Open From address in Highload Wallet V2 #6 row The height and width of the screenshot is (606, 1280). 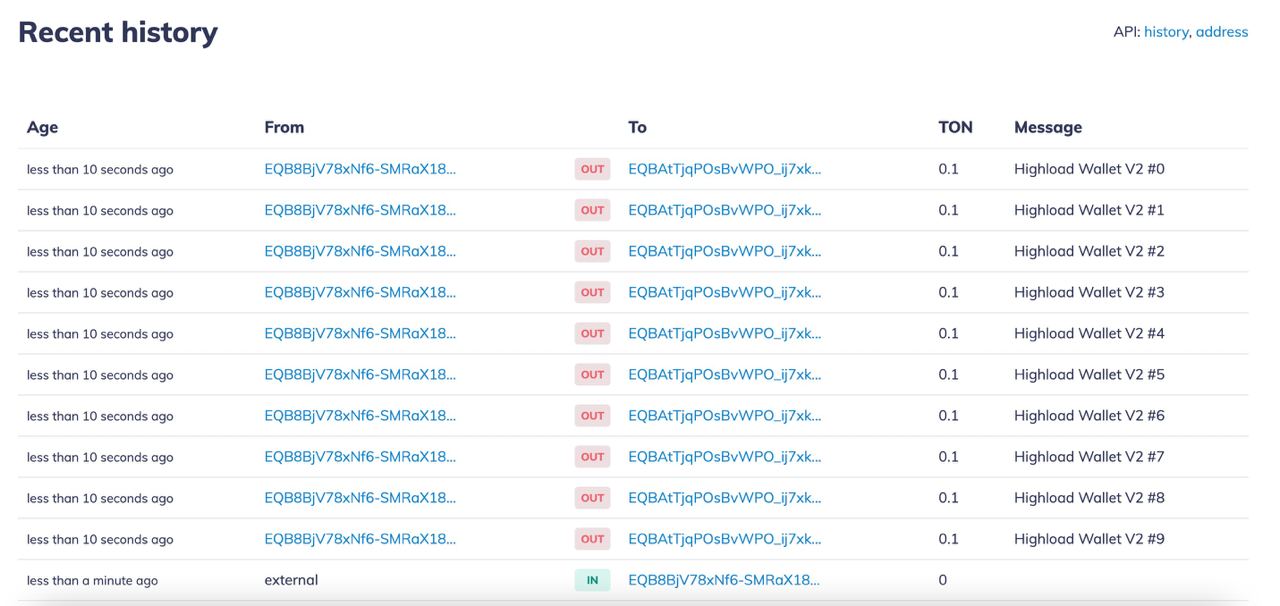pyautogui.click(x=360, y=415)
